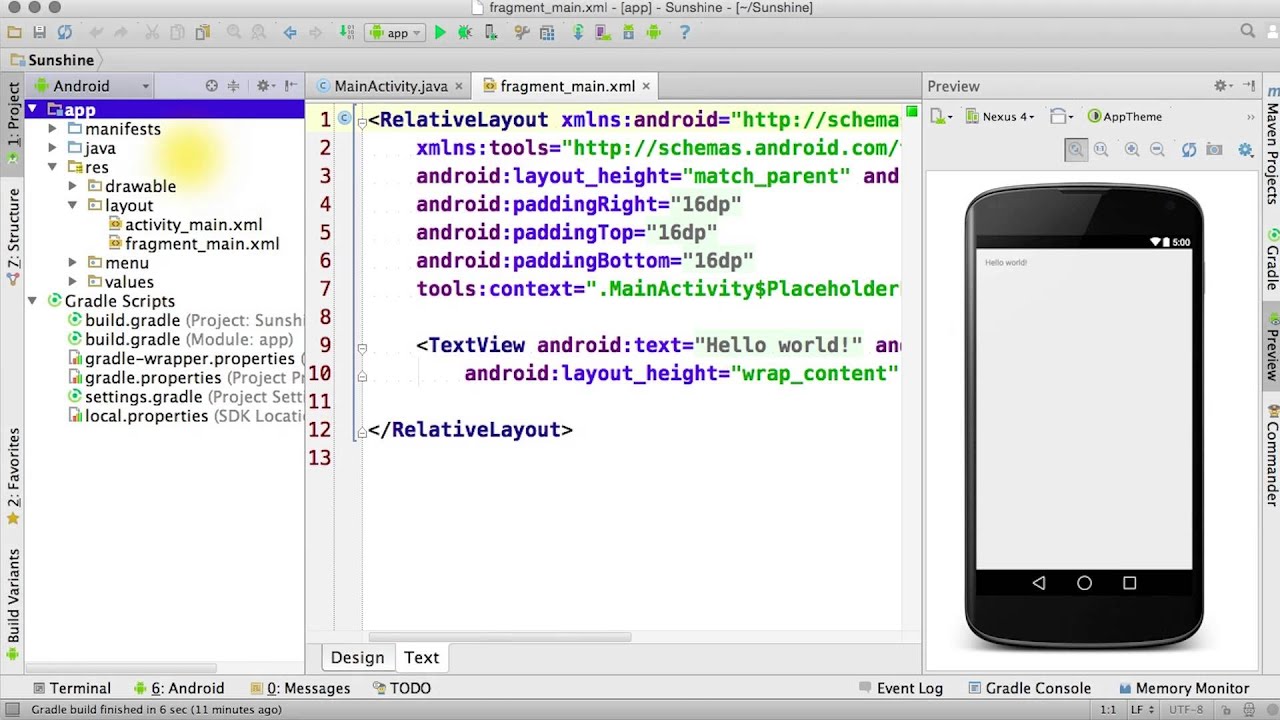The width and height of the screenshot is (1280, 720).
Task: Toggle the Build Variants side stripe
Action: pyautogui.click(x=13, y=603)
